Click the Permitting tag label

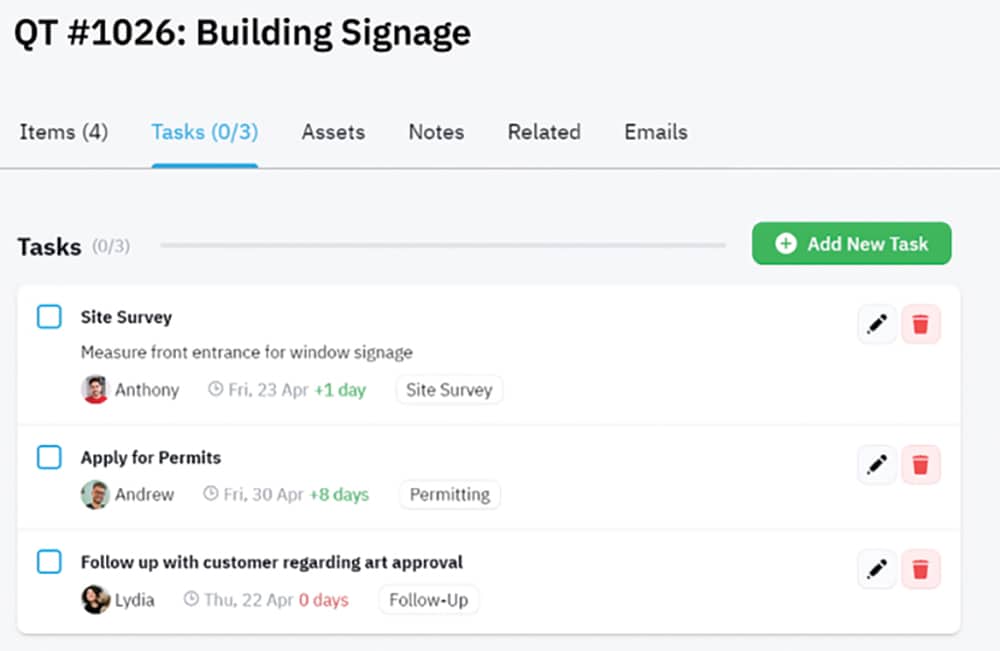tap(450, 495)
